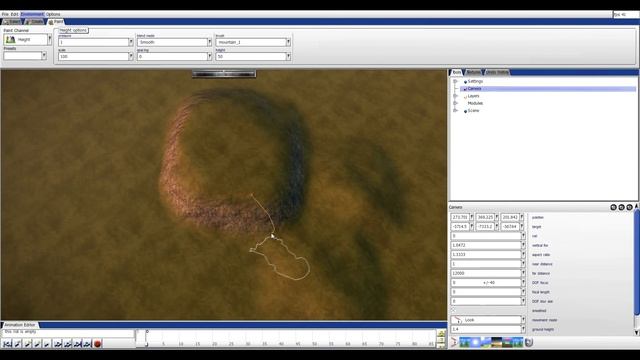Click the camera path icon, bottom right toolbar
The width and height of the screenshot is (640, 360).
tap(454, 342)
